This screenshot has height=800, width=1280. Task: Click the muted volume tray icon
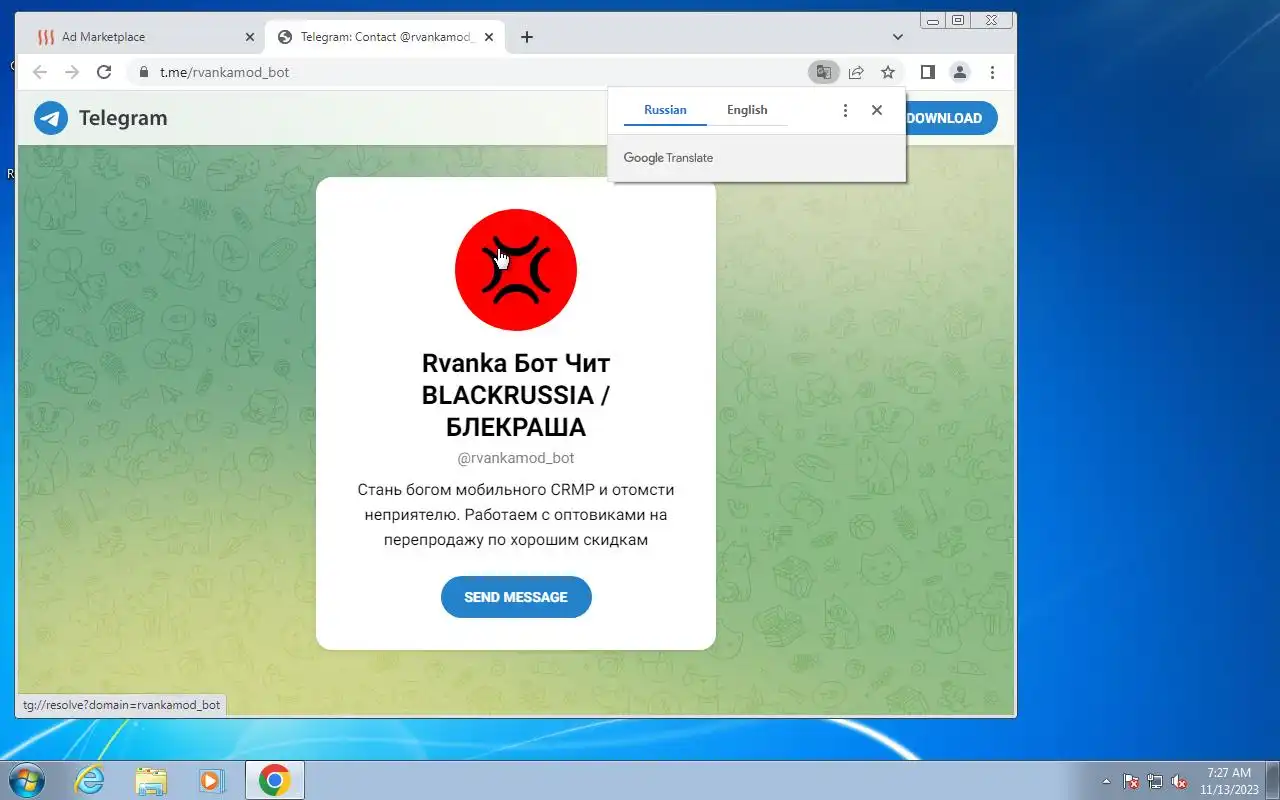click(x=1179, y=781)
